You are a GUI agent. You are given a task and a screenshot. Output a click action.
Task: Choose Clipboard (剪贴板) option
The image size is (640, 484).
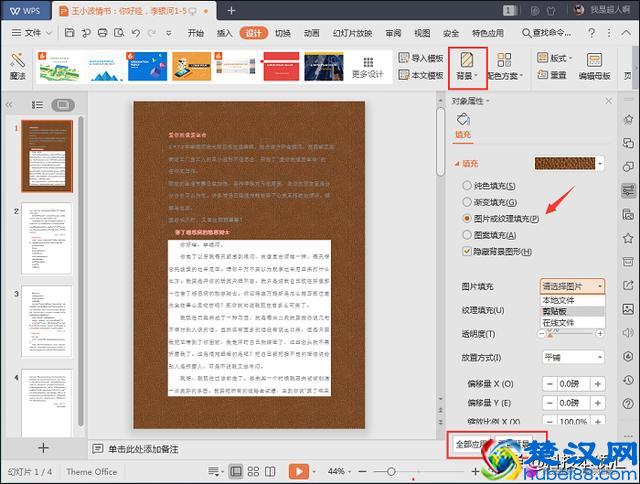pyautogui.click(x=572, y=311)
